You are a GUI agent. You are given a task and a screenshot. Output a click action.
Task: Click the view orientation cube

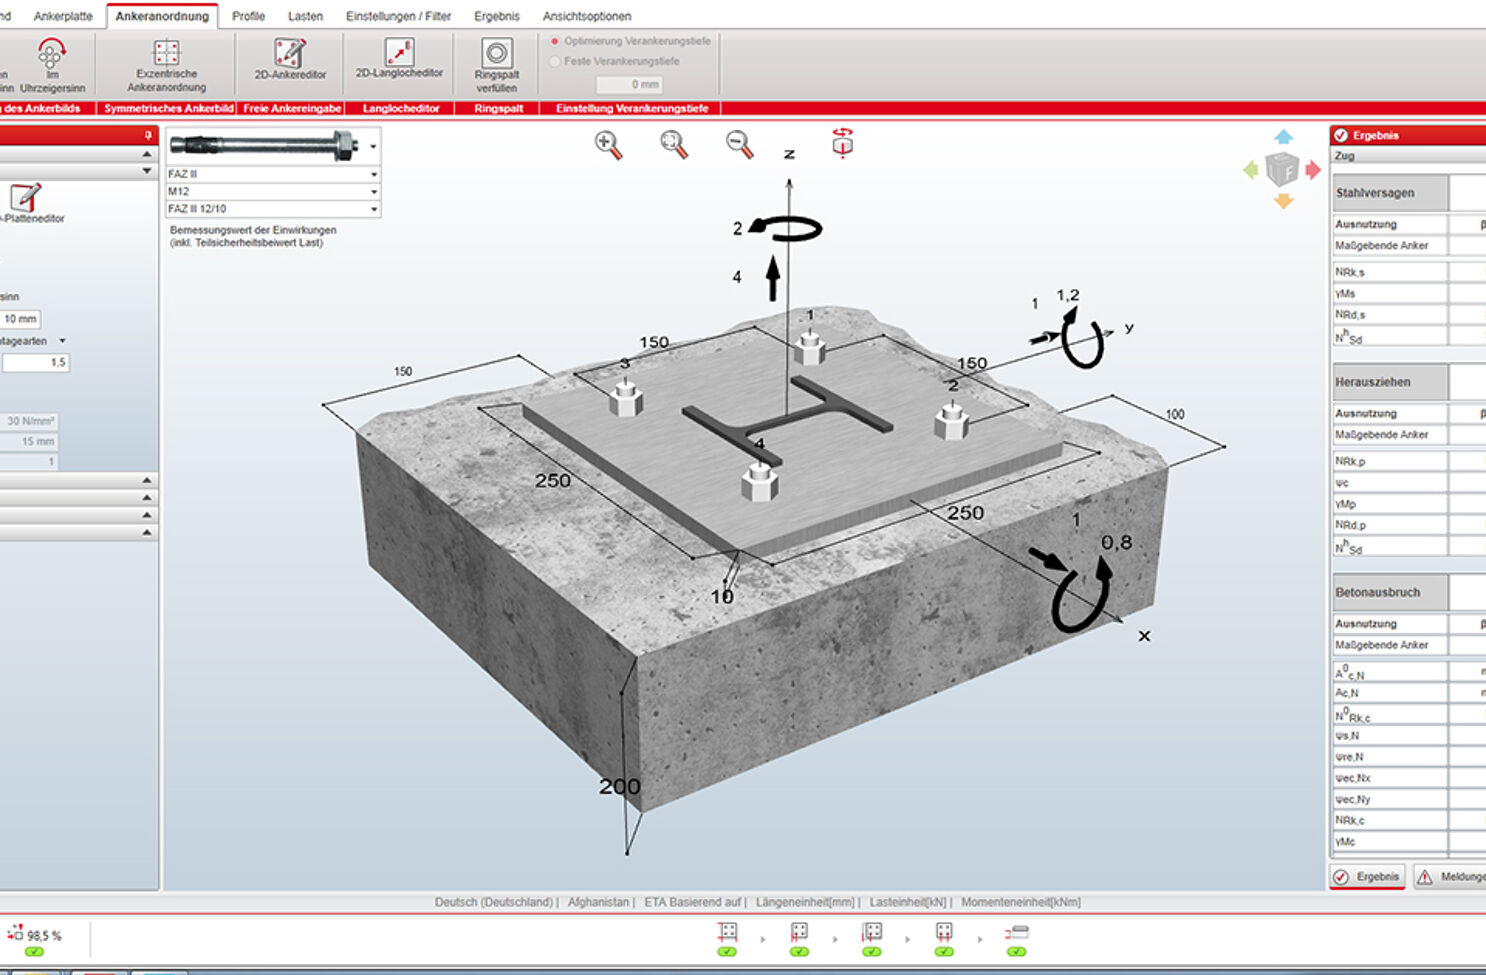click(x=1282, y=170)
